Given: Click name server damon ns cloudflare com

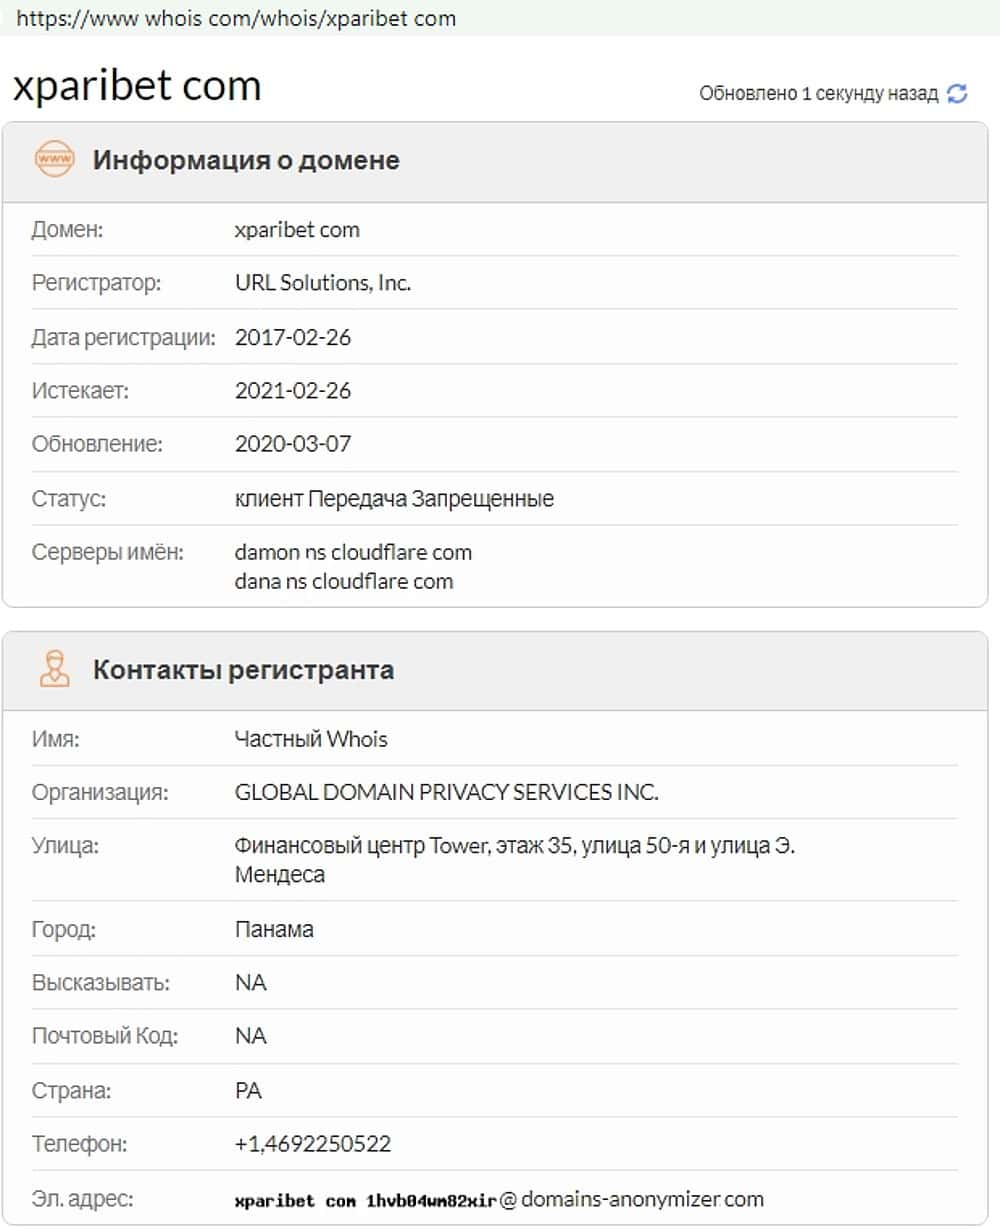Looking at the screenshot, I should coord(353,552).
